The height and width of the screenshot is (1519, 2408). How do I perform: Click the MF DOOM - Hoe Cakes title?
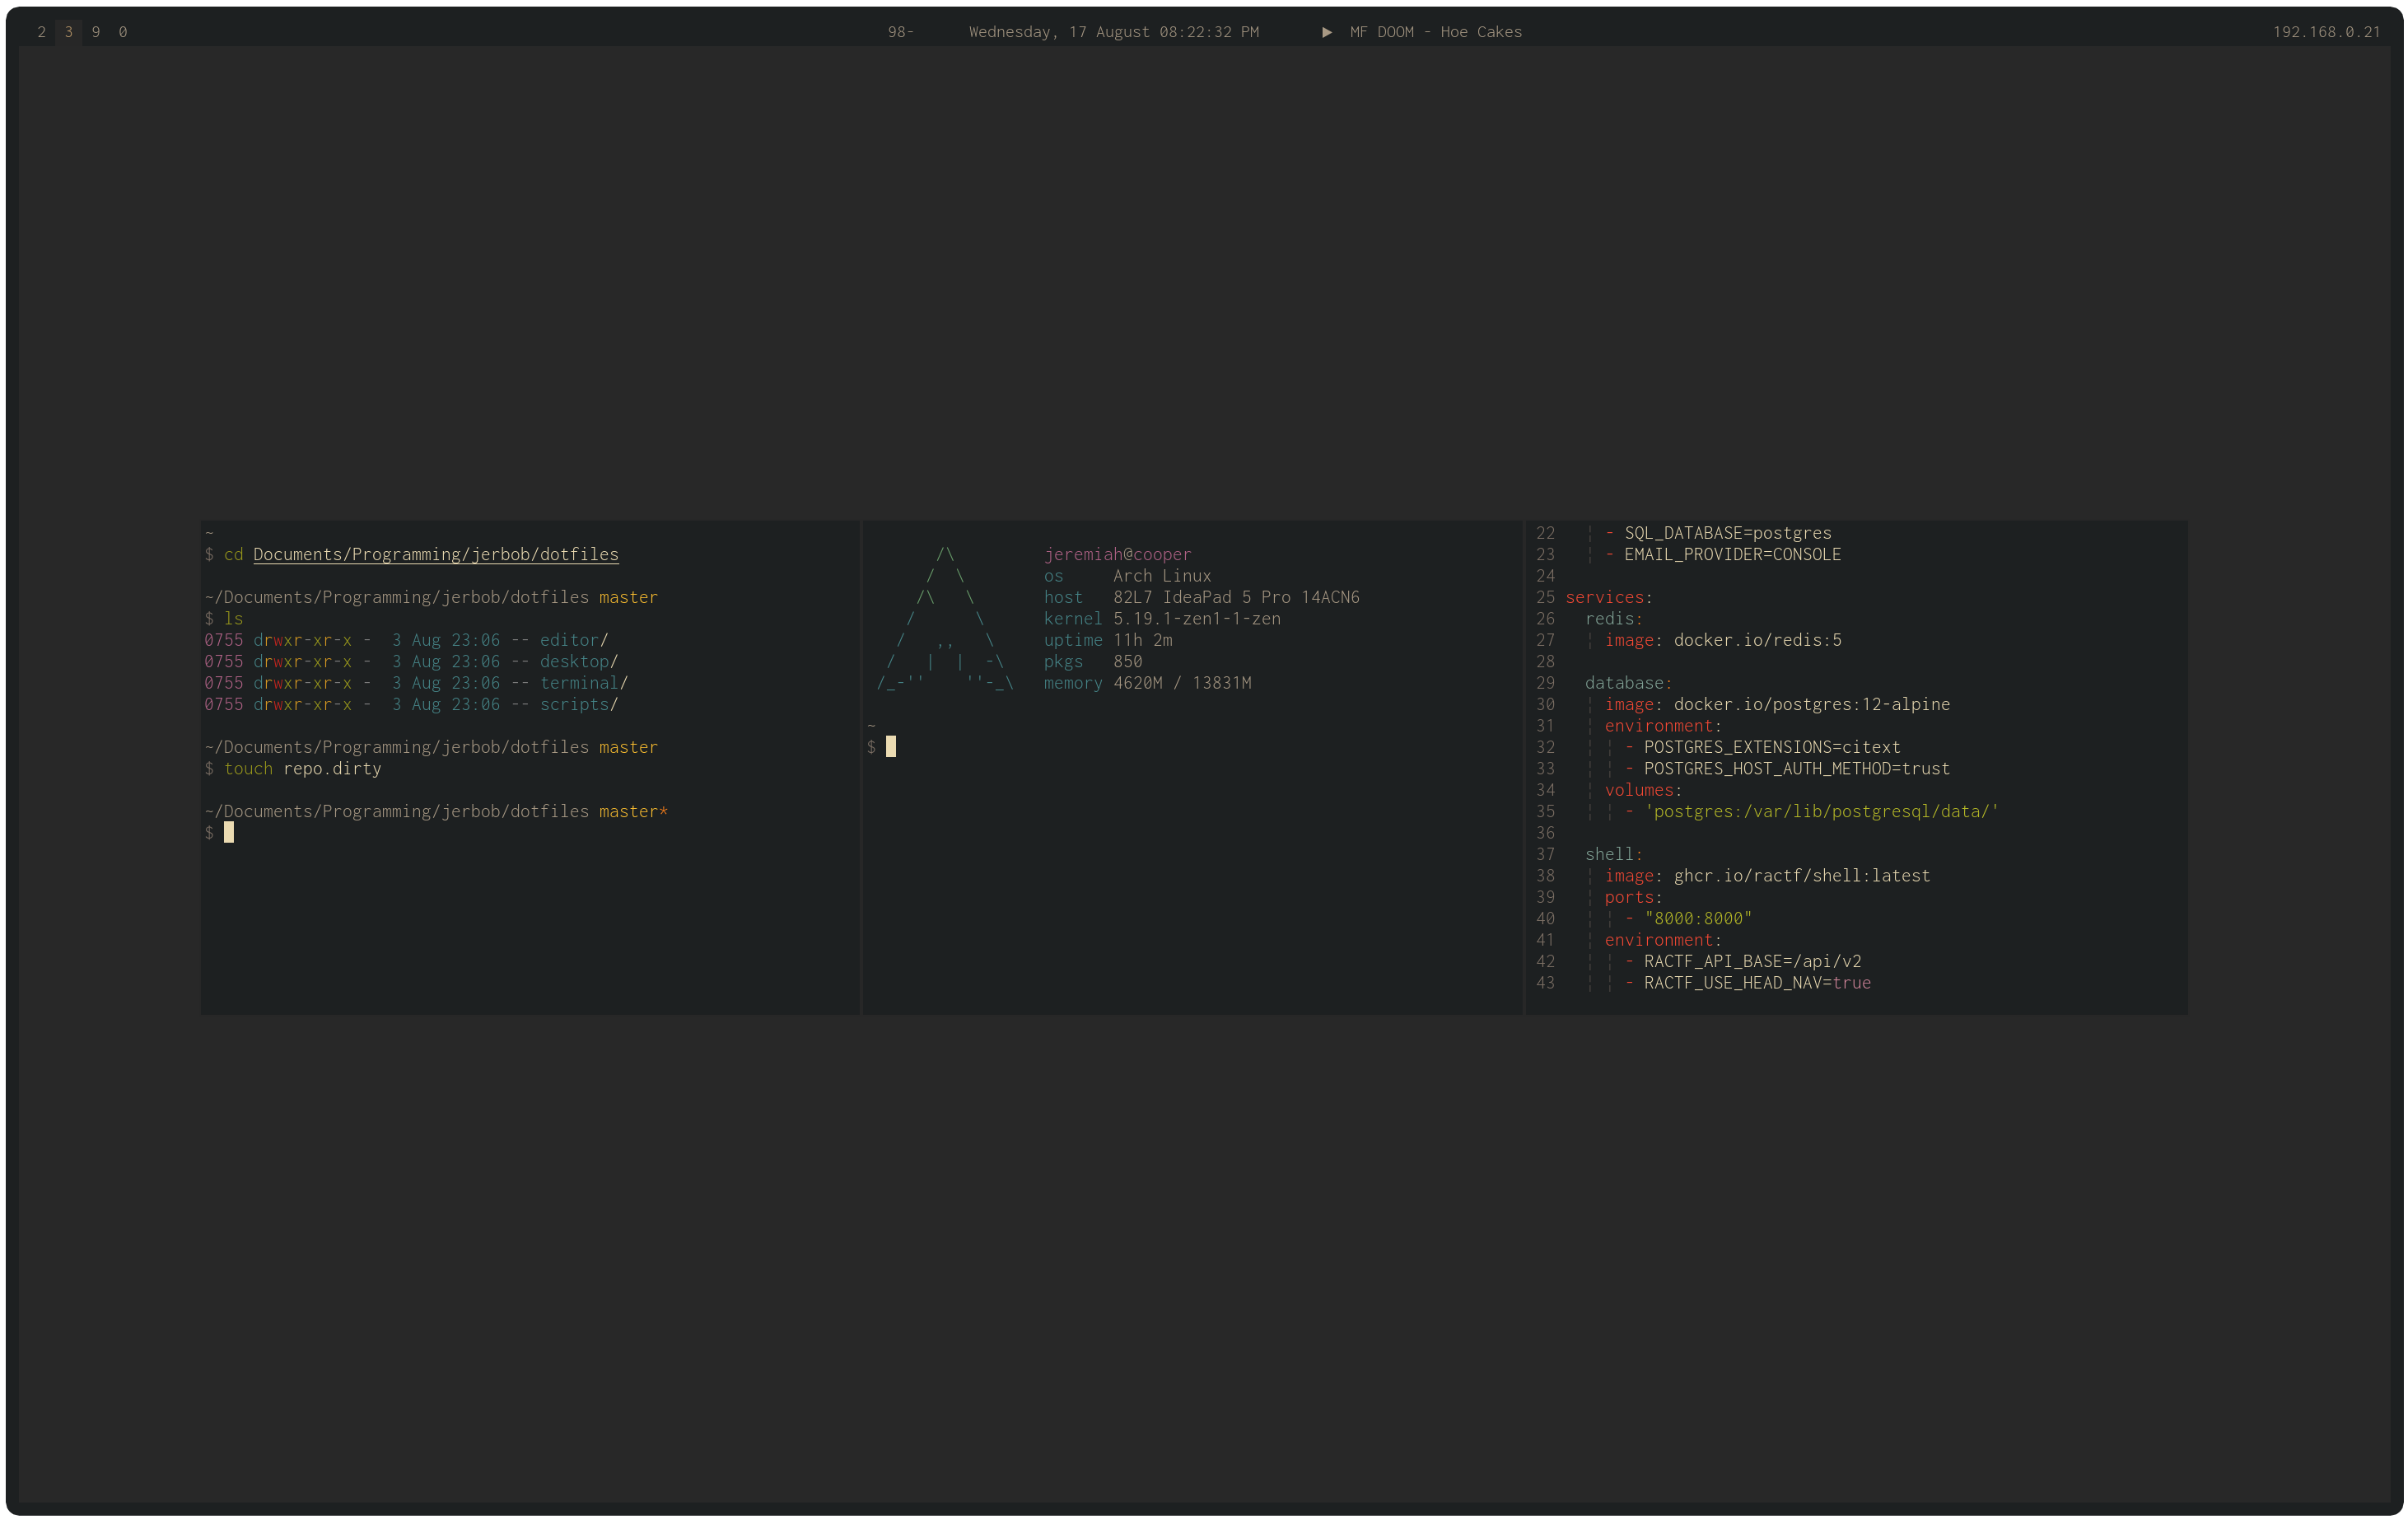(x=1435, y=32)
